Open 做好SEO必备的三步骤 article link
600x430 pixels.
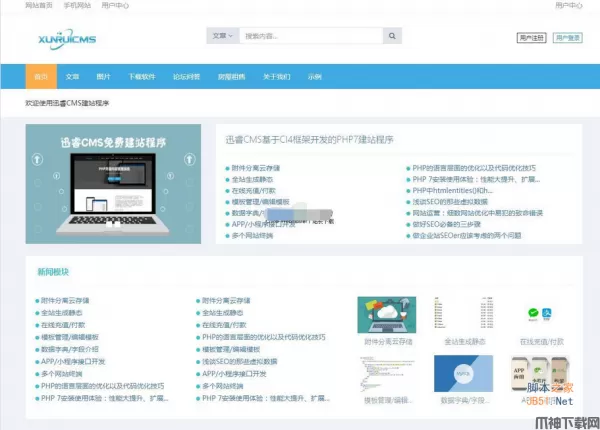click(x=447, y=224)
